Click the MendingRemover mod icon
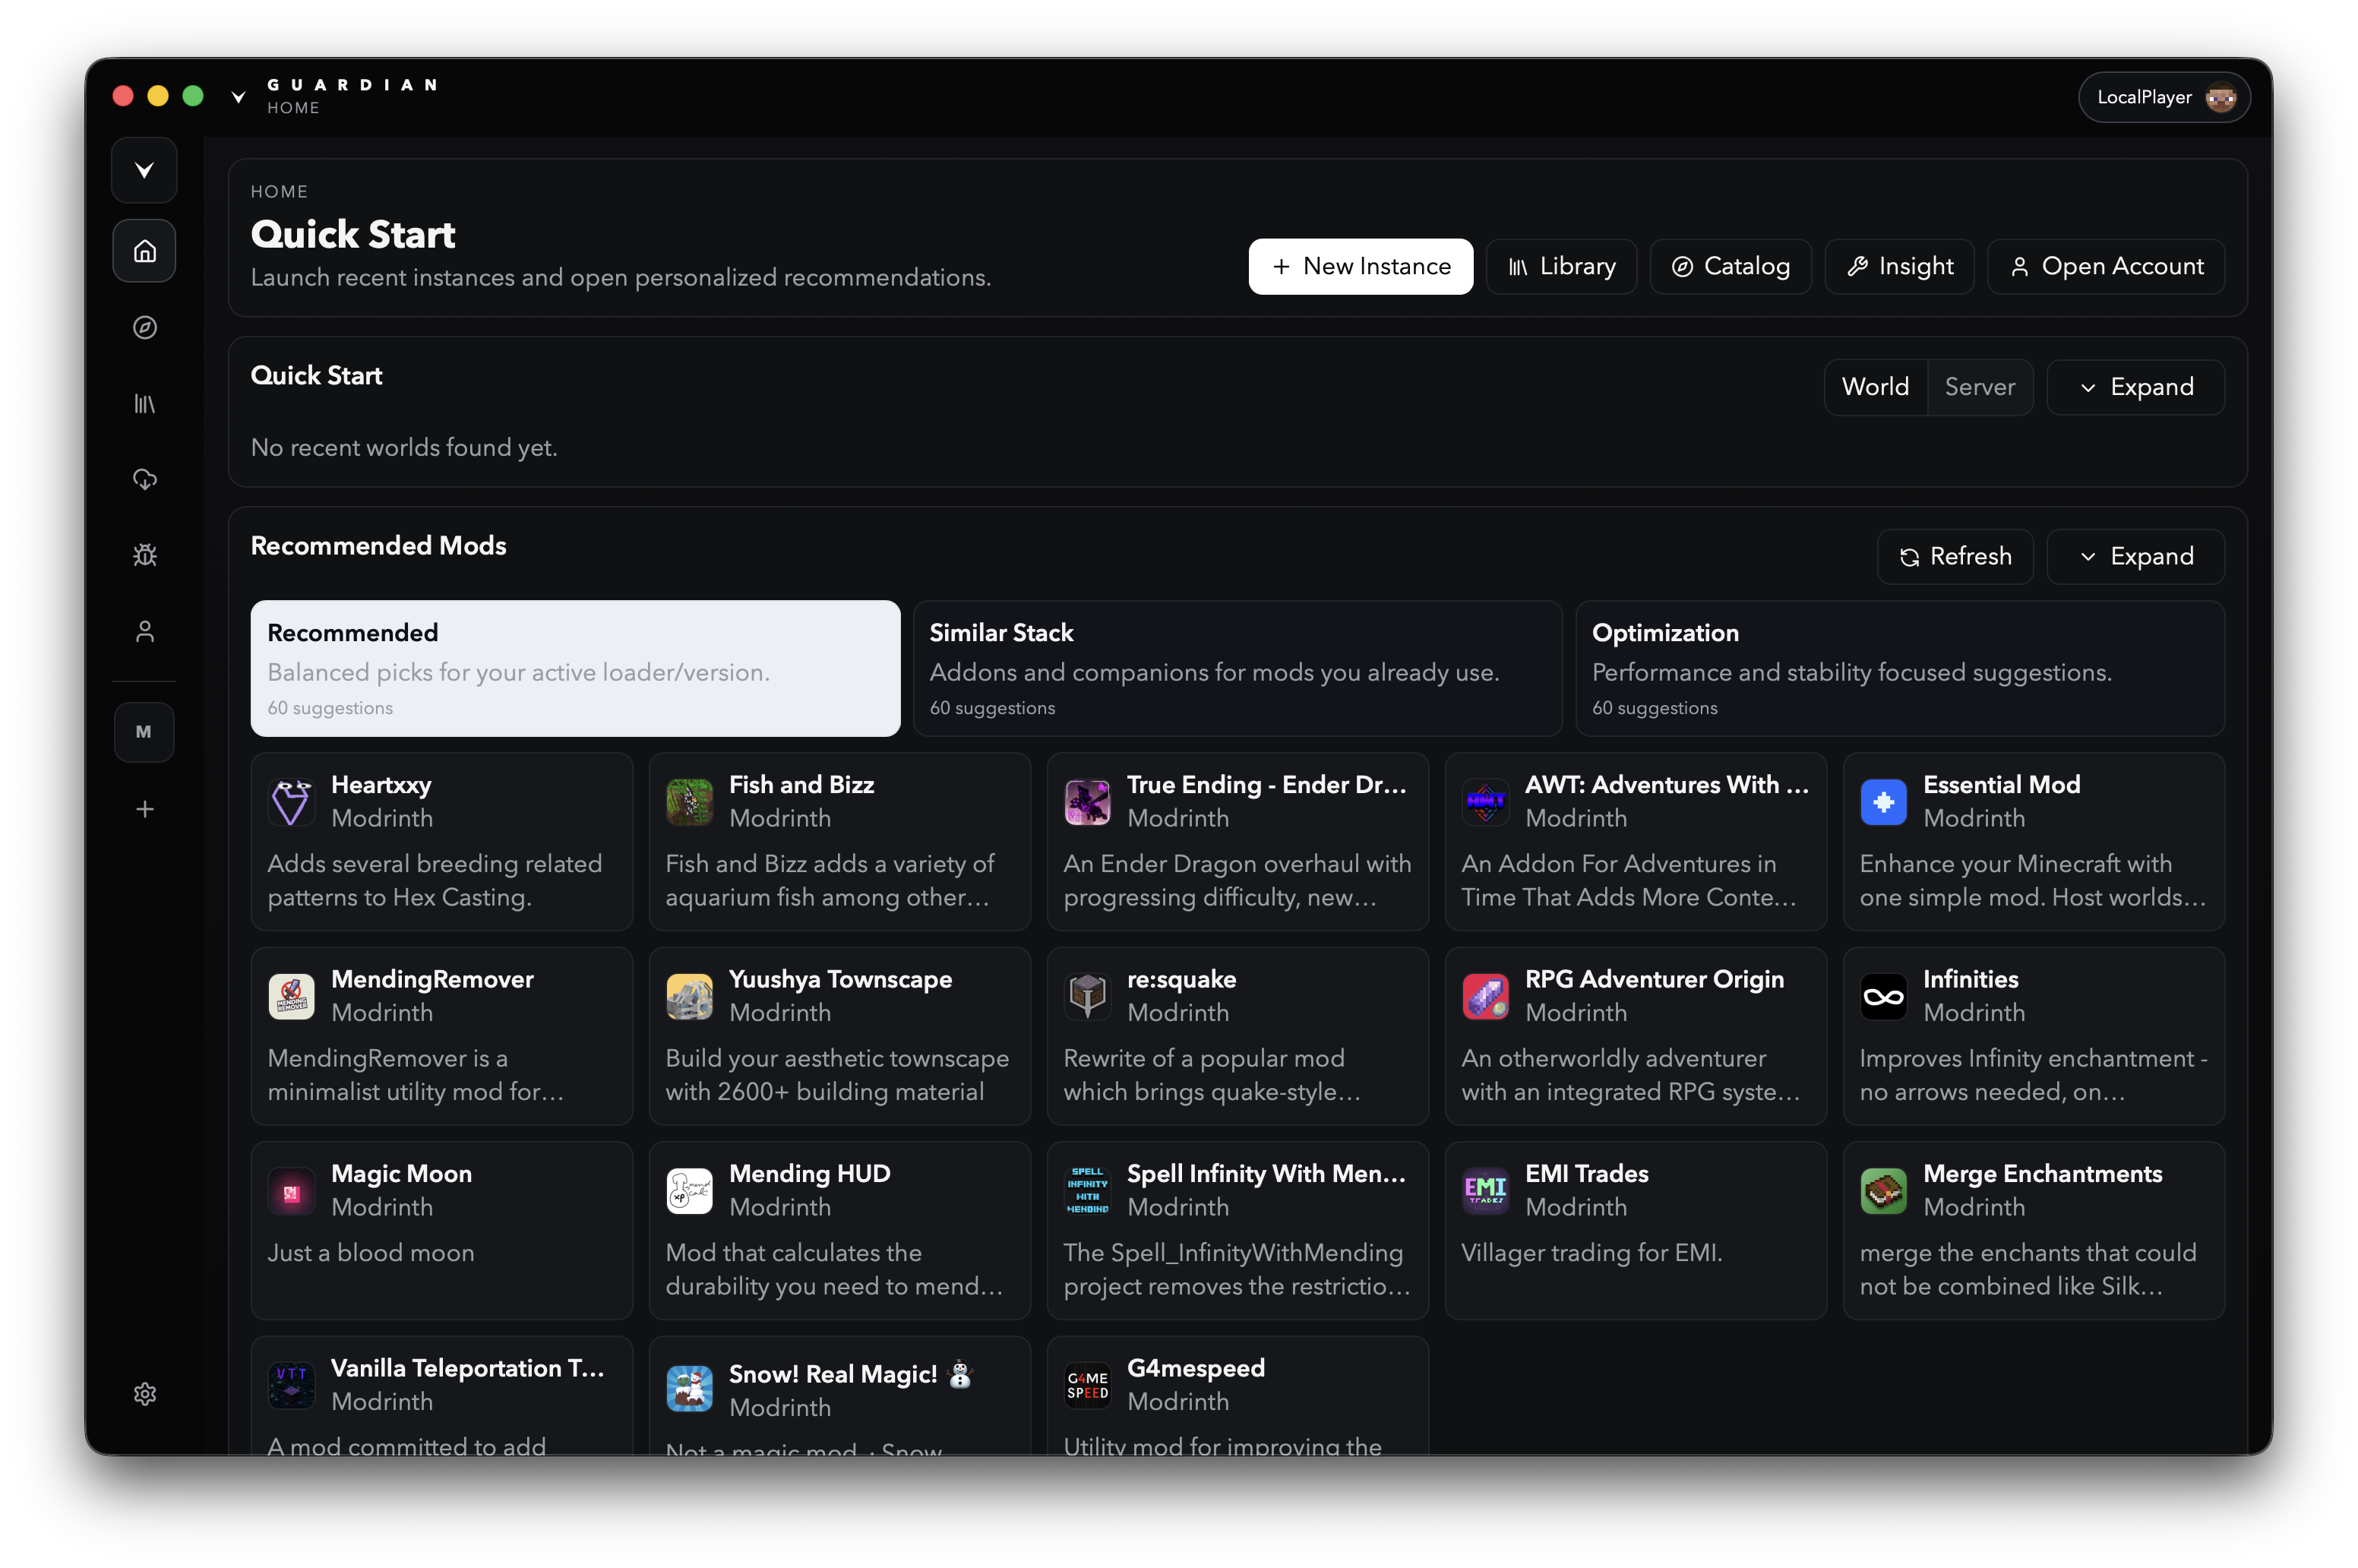The image size is (2358, 1568). [x=291, y=997]
